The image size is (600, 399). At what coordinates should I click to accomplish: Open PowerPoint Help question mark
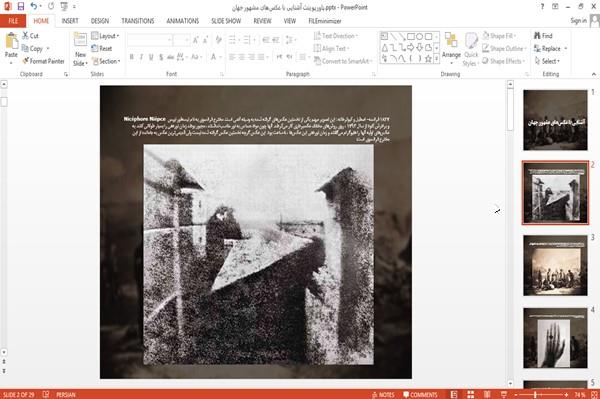click(542, 7)
